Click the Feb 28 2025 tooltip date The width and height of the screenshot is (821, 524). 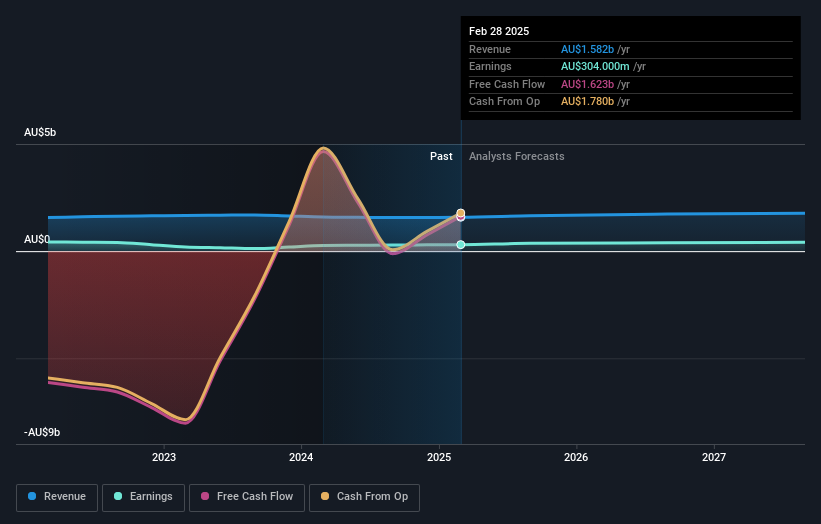coord(499,31)
